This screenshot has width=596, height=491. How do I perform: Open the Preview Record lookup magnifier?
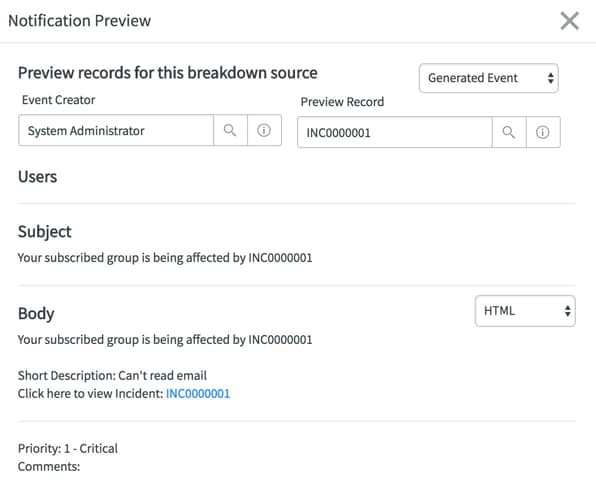[509, 132]
